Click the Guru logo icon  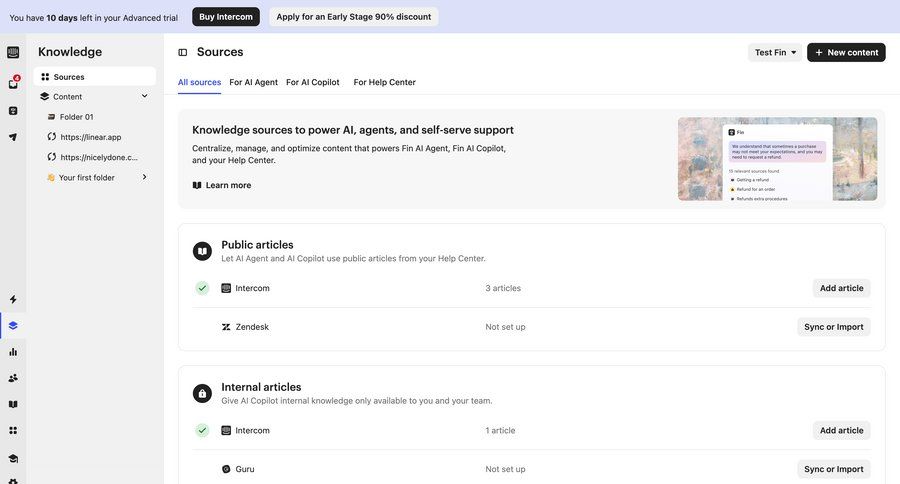(x=226, y=469)
